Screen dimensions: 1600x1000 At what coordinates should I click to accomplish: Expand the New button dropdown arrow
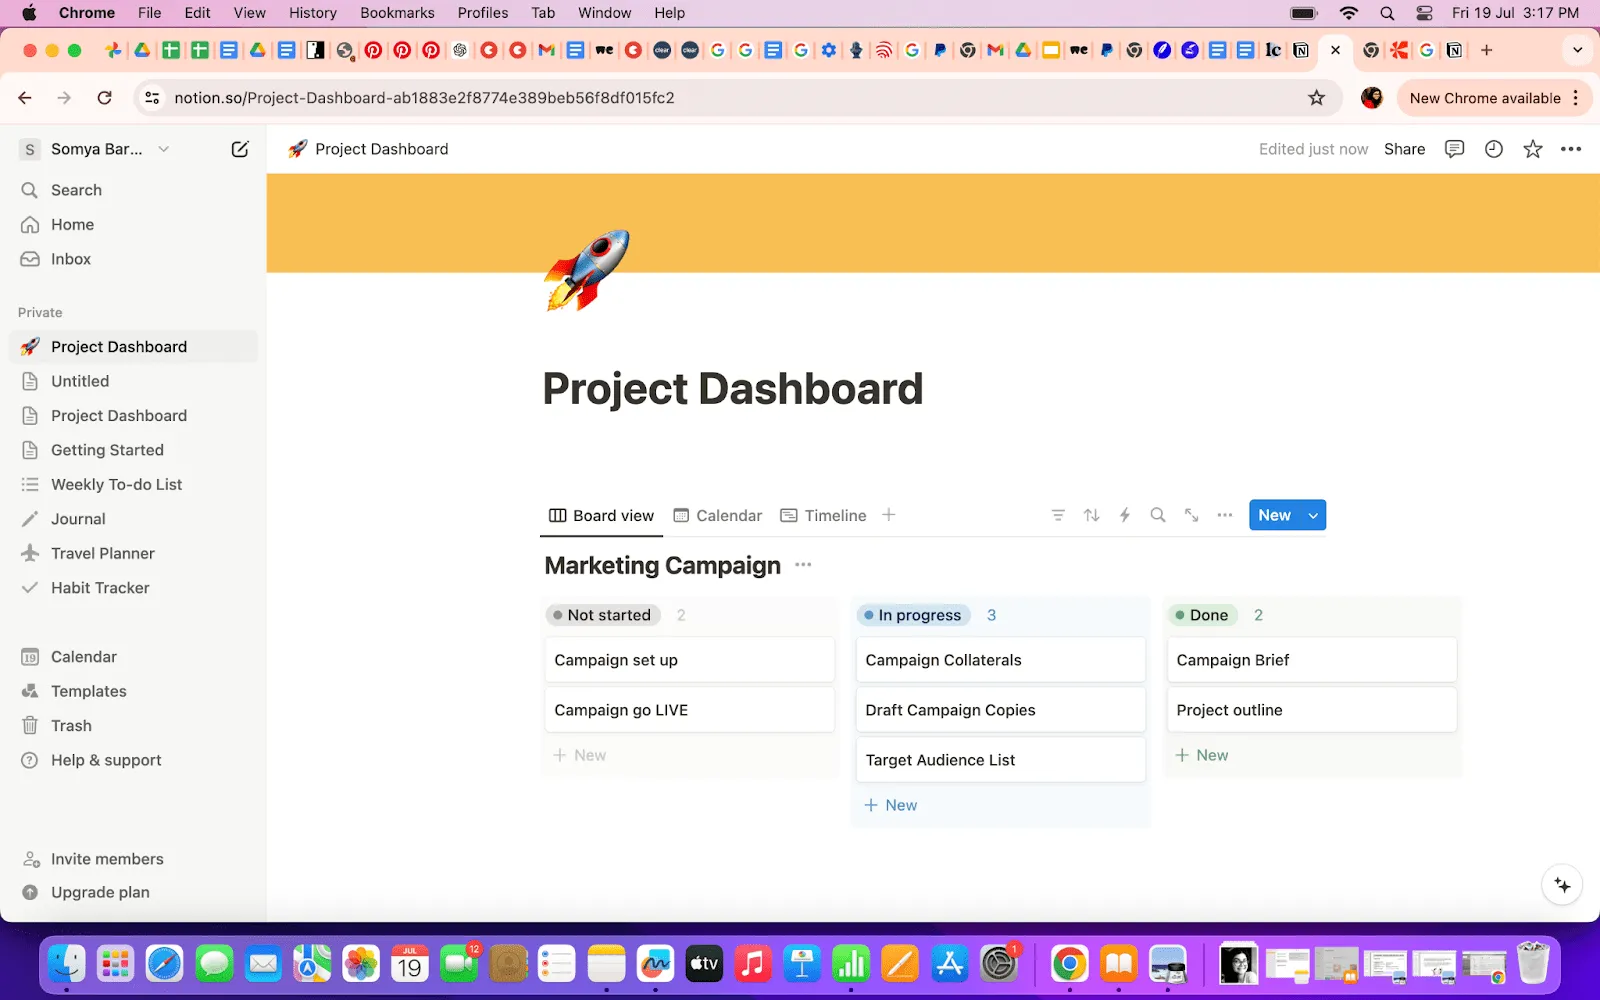pos(1313,515)
